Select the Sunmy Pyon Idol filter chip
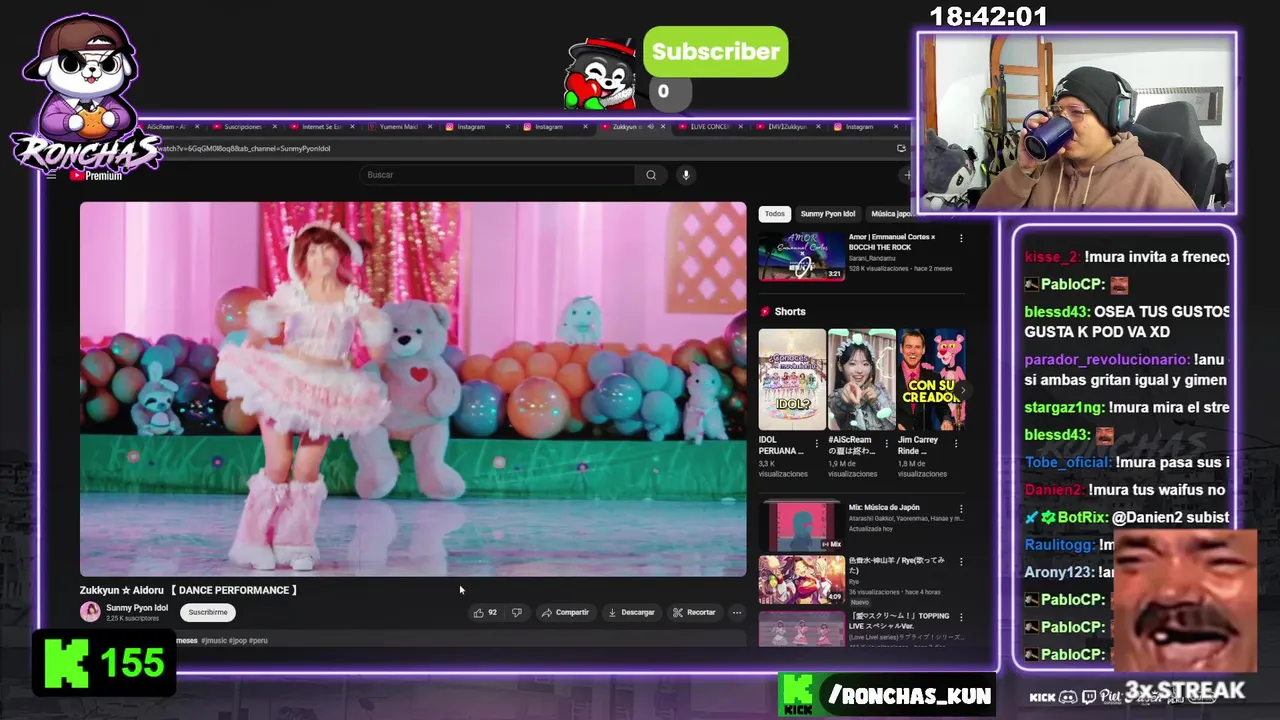The height and width of the screenshot is (720, 1280). pyautogui.click(x=828, y=214)
